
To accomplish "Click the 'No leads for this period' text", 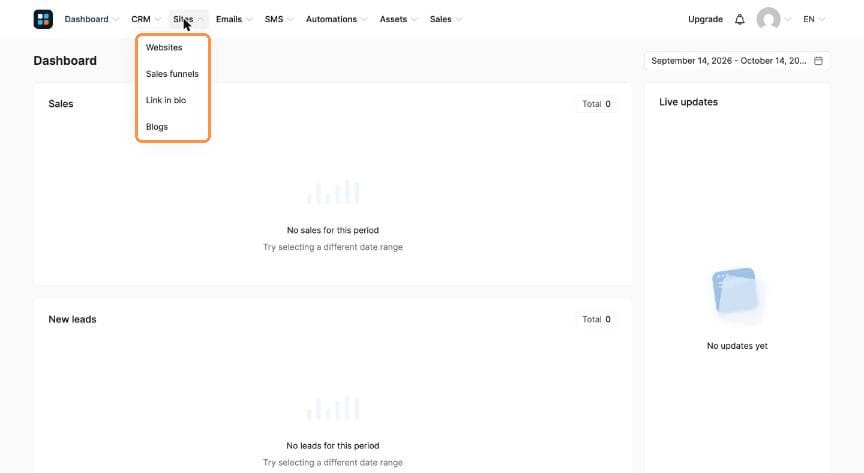I will pyautogui.click(x=333, y=445).
